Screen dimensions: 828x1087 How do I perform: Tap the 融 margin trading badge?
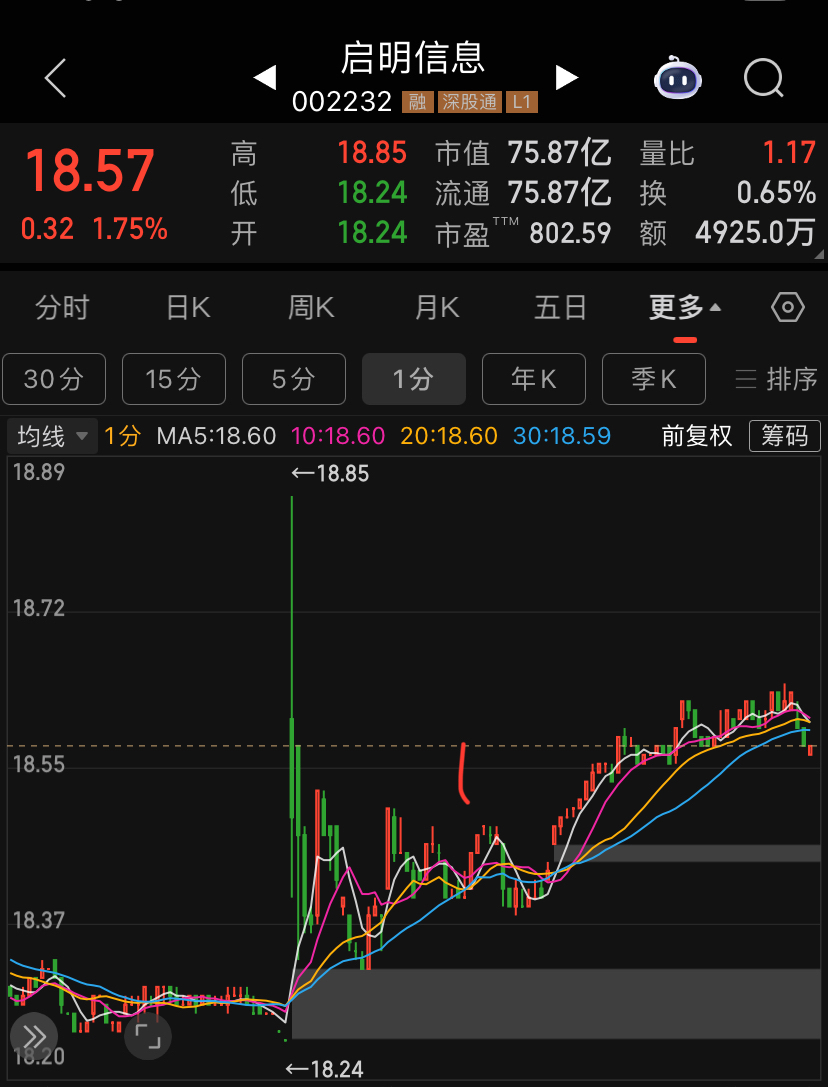(417, 102)
